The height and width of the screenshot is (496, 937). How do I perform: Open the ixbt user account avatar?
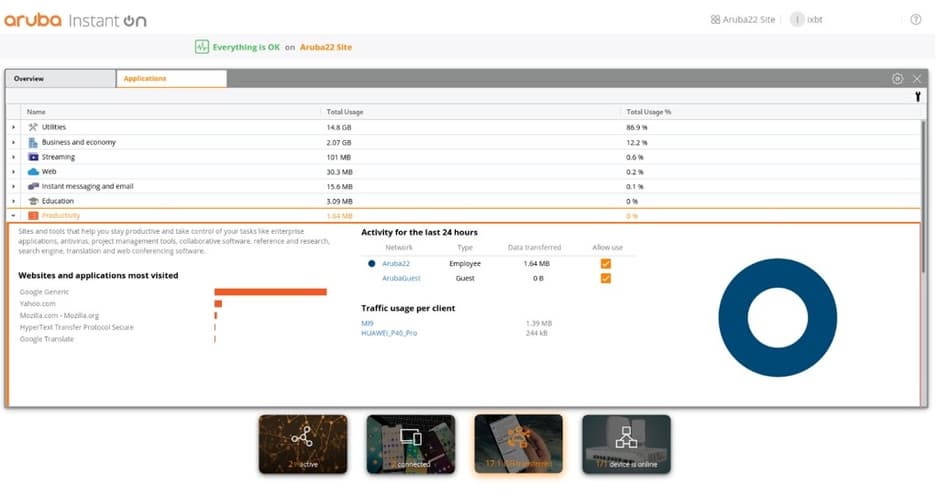coord(797,20)
